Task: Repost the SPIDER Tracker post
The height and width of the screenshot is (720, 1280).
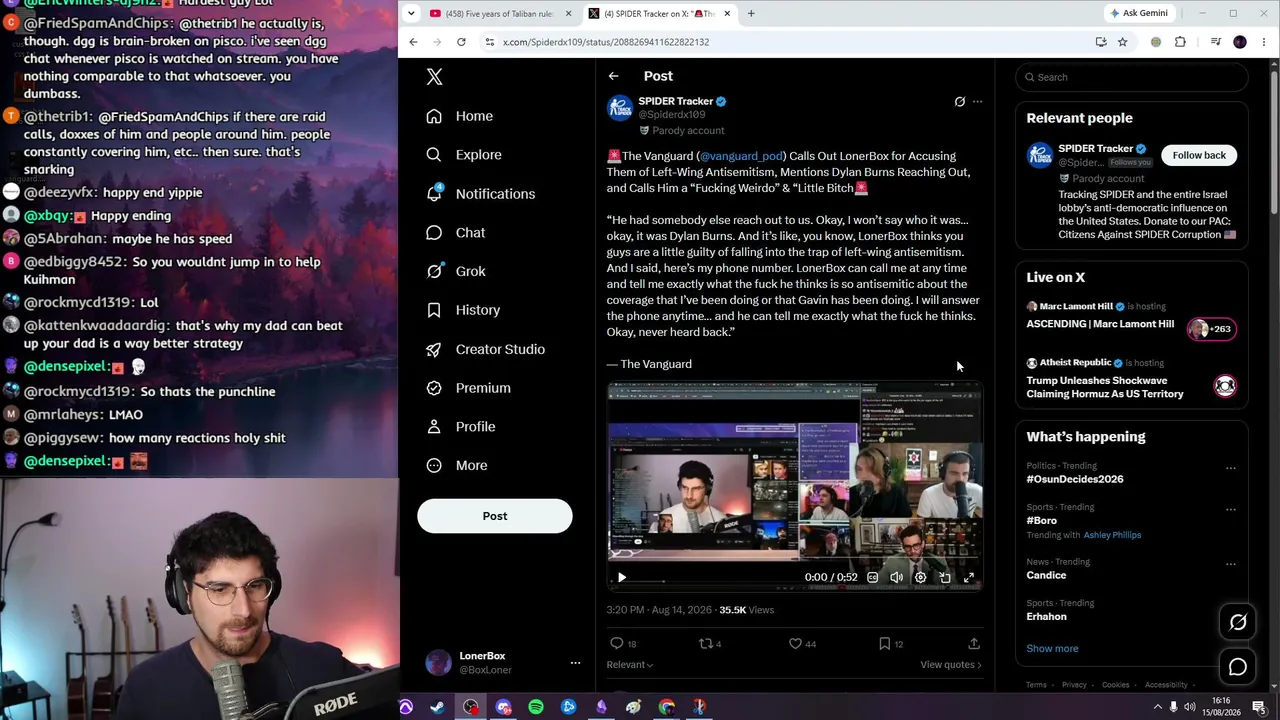Action: [x=709, y=644]
